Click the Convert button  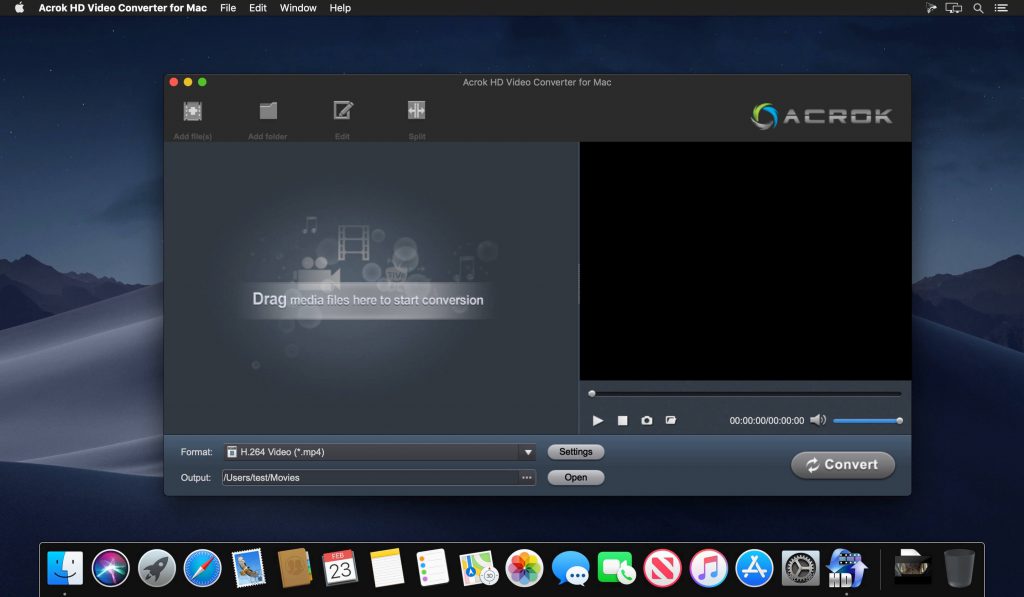pyautogui.click(x=842, y=464)
